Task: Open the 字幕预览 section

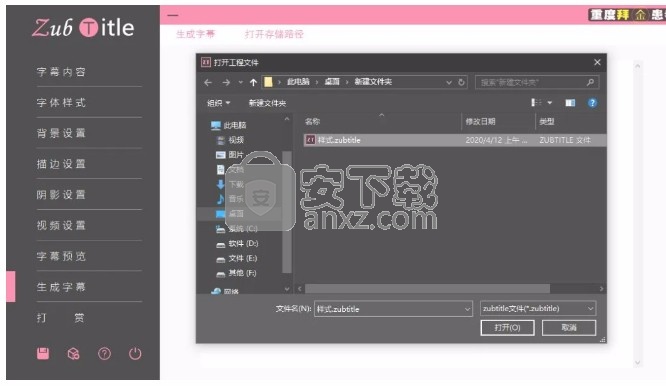Action: pos(61,256)
